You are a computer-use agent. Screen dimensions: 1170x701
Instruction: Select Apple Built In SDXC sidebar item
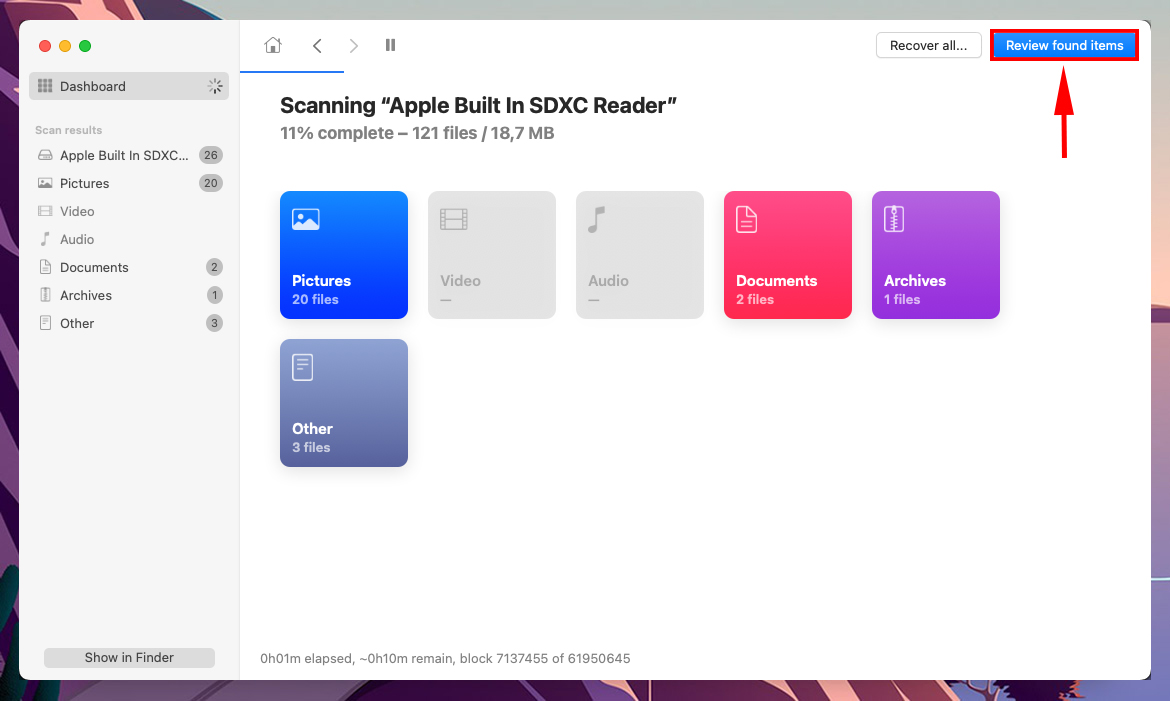[x=129, y=155]
